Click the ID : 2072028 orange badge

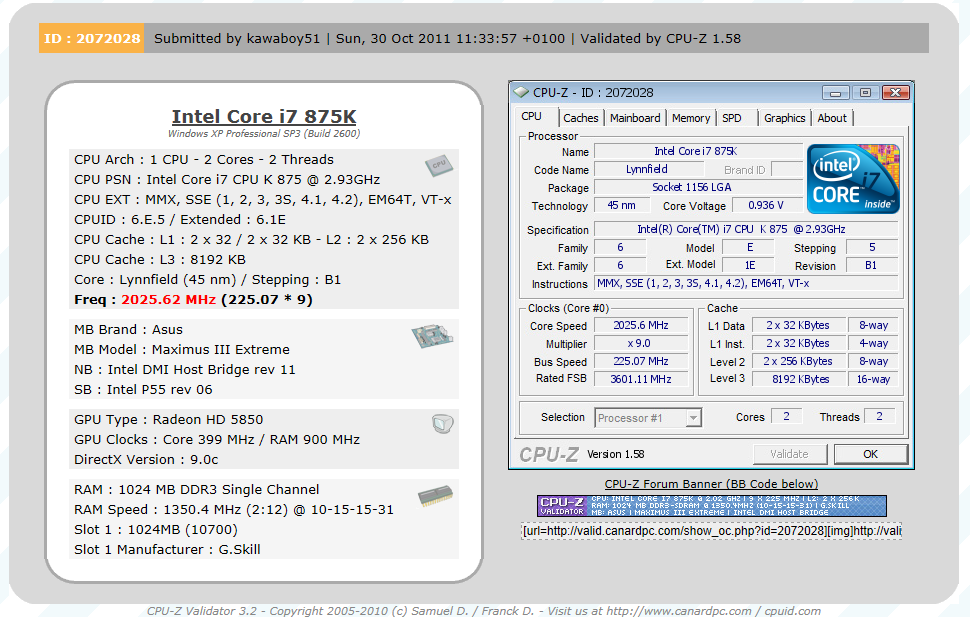point(92,38)
